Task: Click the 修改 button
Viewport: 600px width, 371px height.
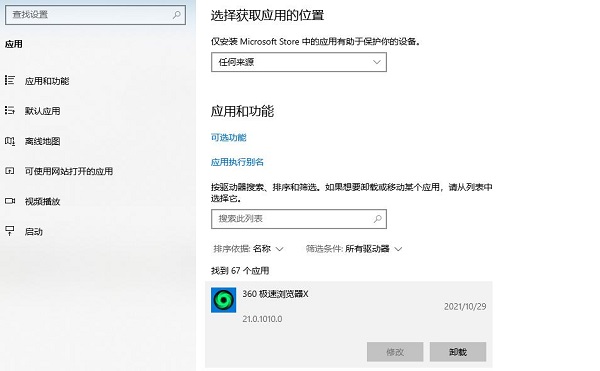Action: coord(395,351)
